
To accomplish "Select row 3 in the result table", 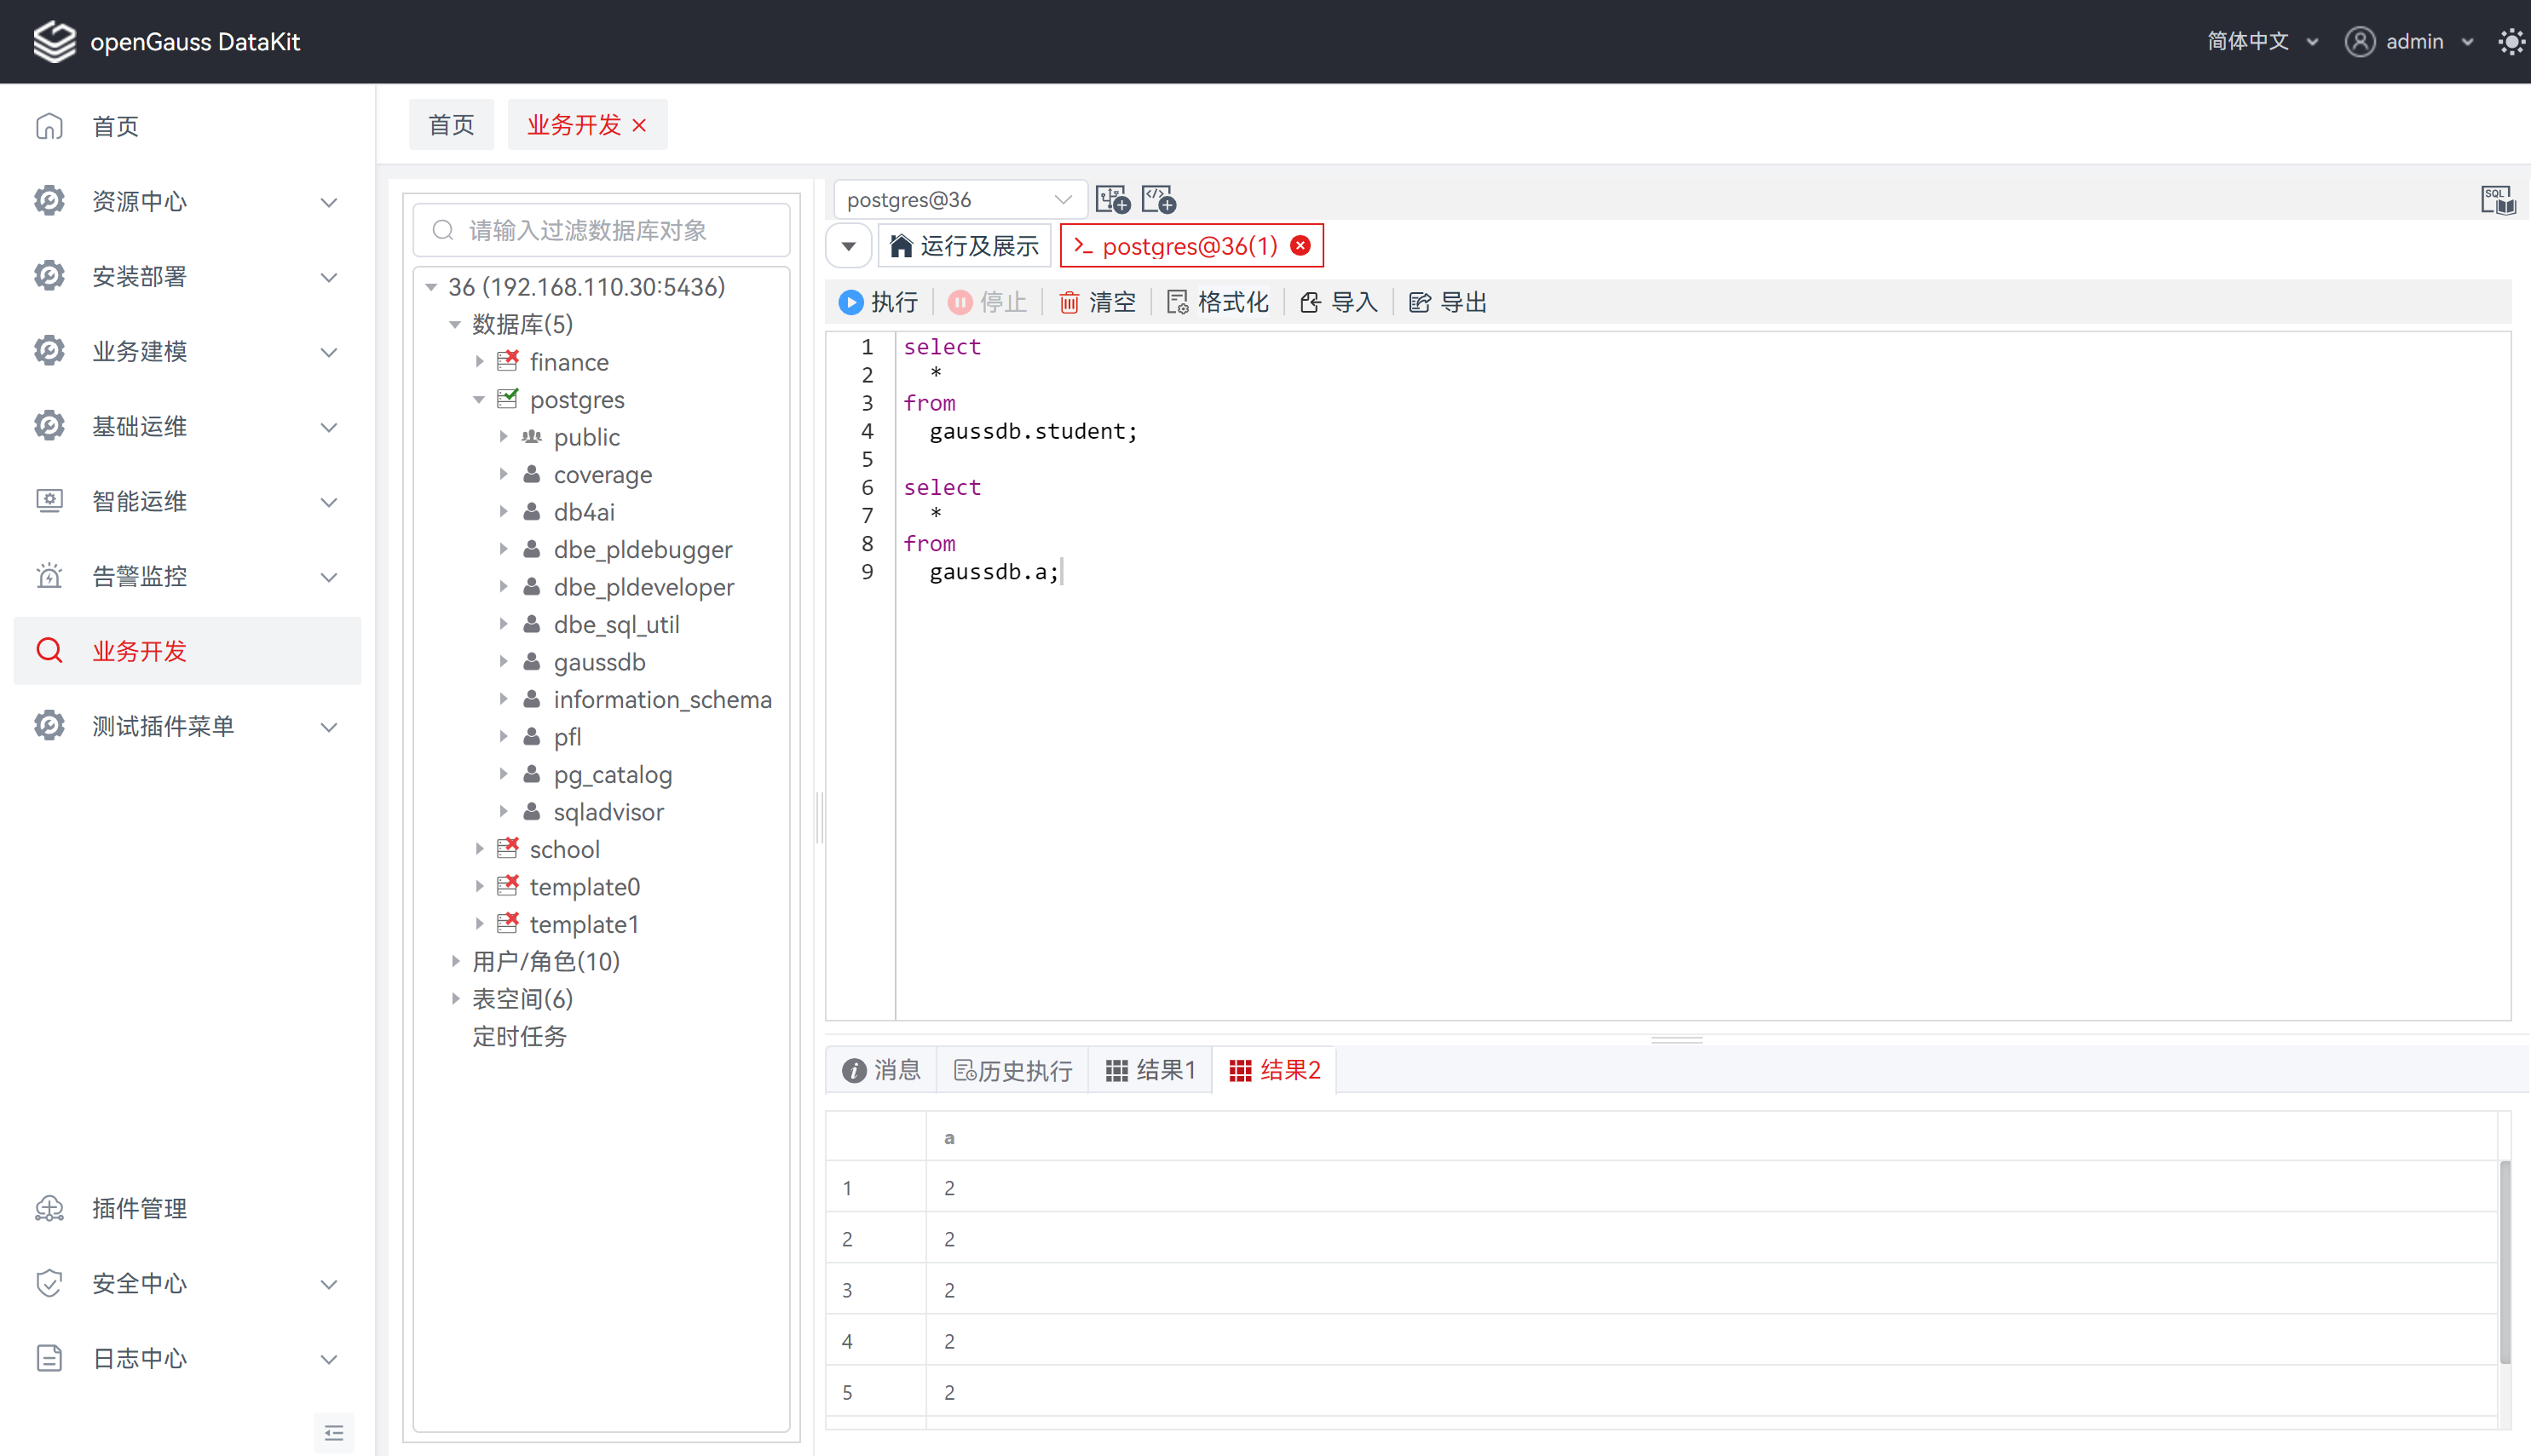I will (1661, 1290).
